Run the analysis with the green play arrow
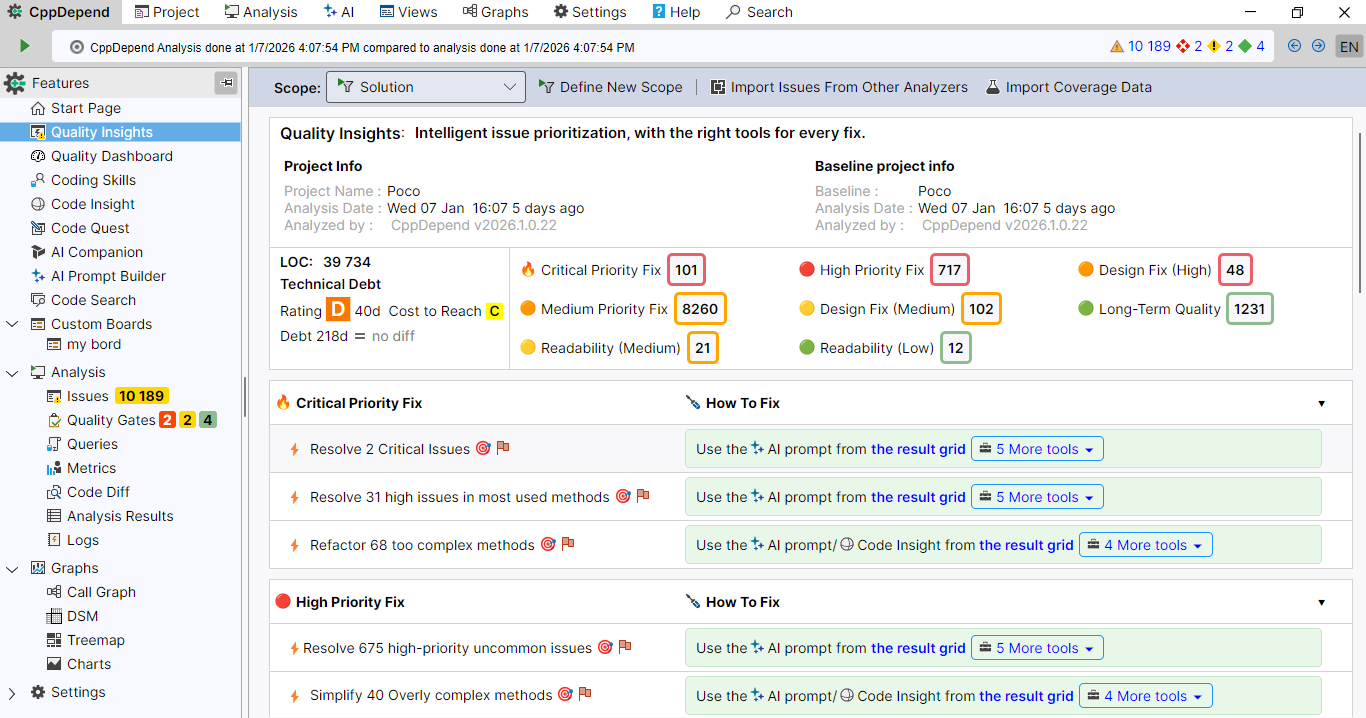This screenshot has height=718, width=1366. (24, 45)
